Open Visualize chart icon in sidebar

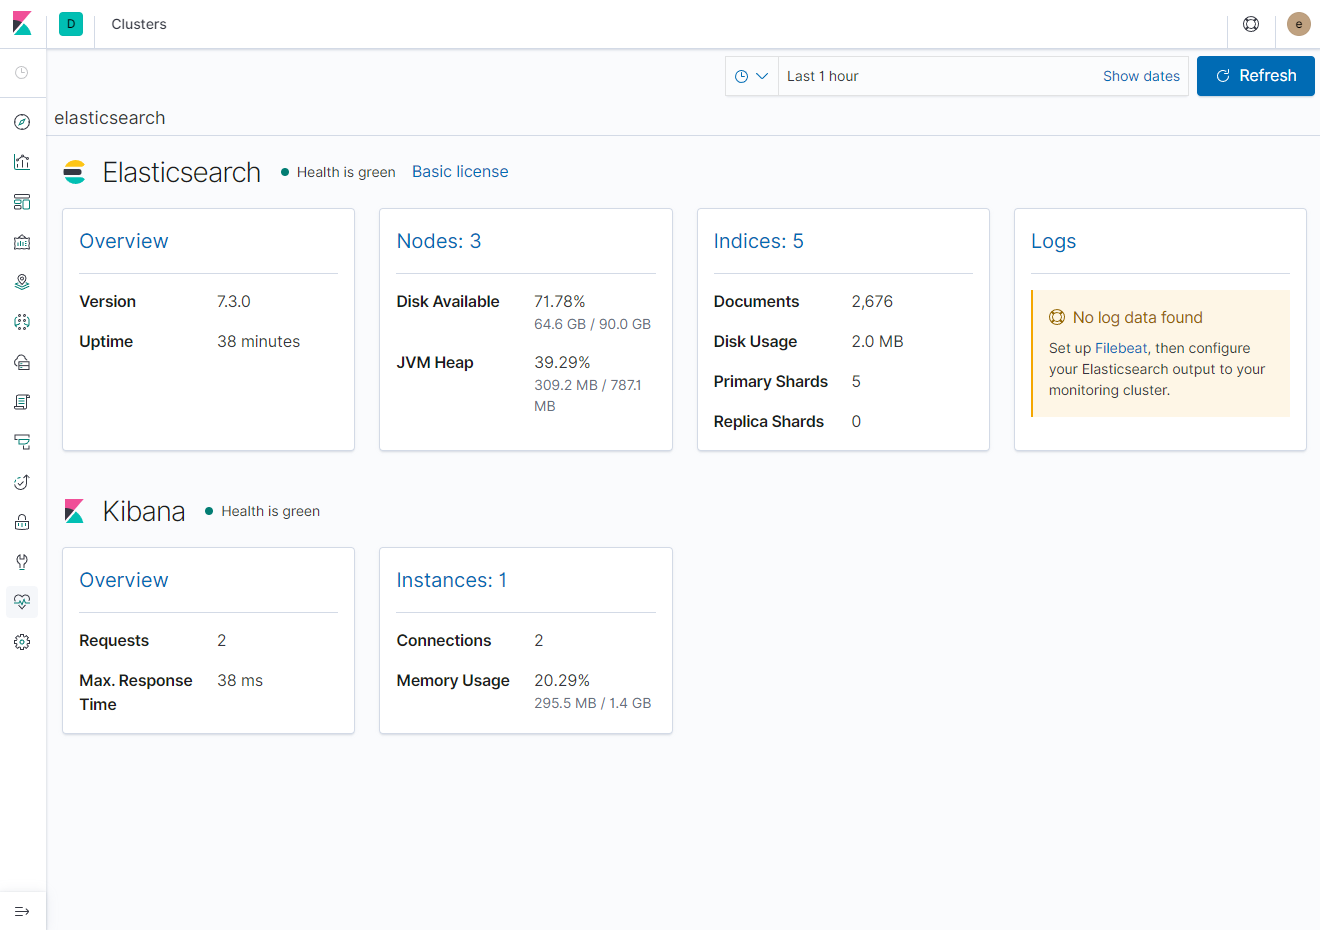(22, 162)
